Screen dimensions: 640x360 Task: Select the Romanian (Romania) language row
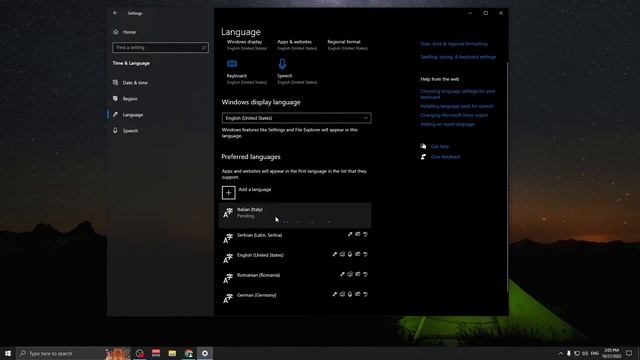295,278
